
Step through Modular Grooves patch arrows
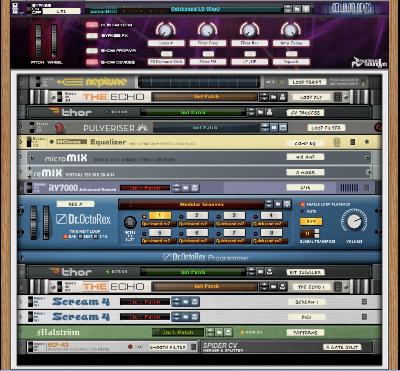pos(269,204)
